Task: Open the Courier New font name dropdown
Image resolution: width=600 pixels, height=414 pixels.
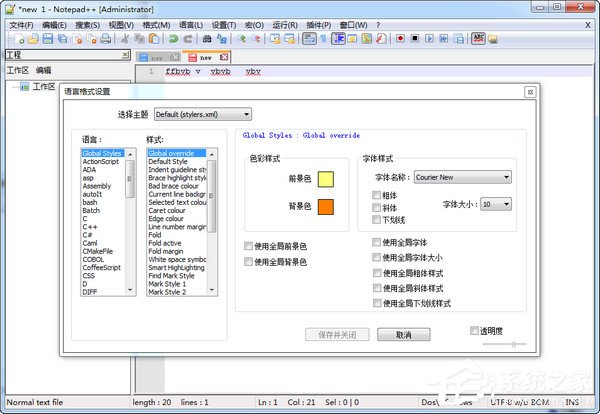Action: (x=463, y=177)
